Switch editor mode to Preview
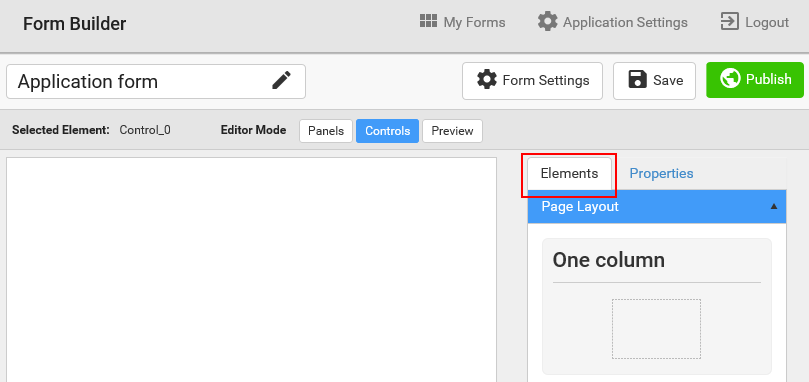The height and width of the screenshot is (382, 809). (x=452, y=131)
